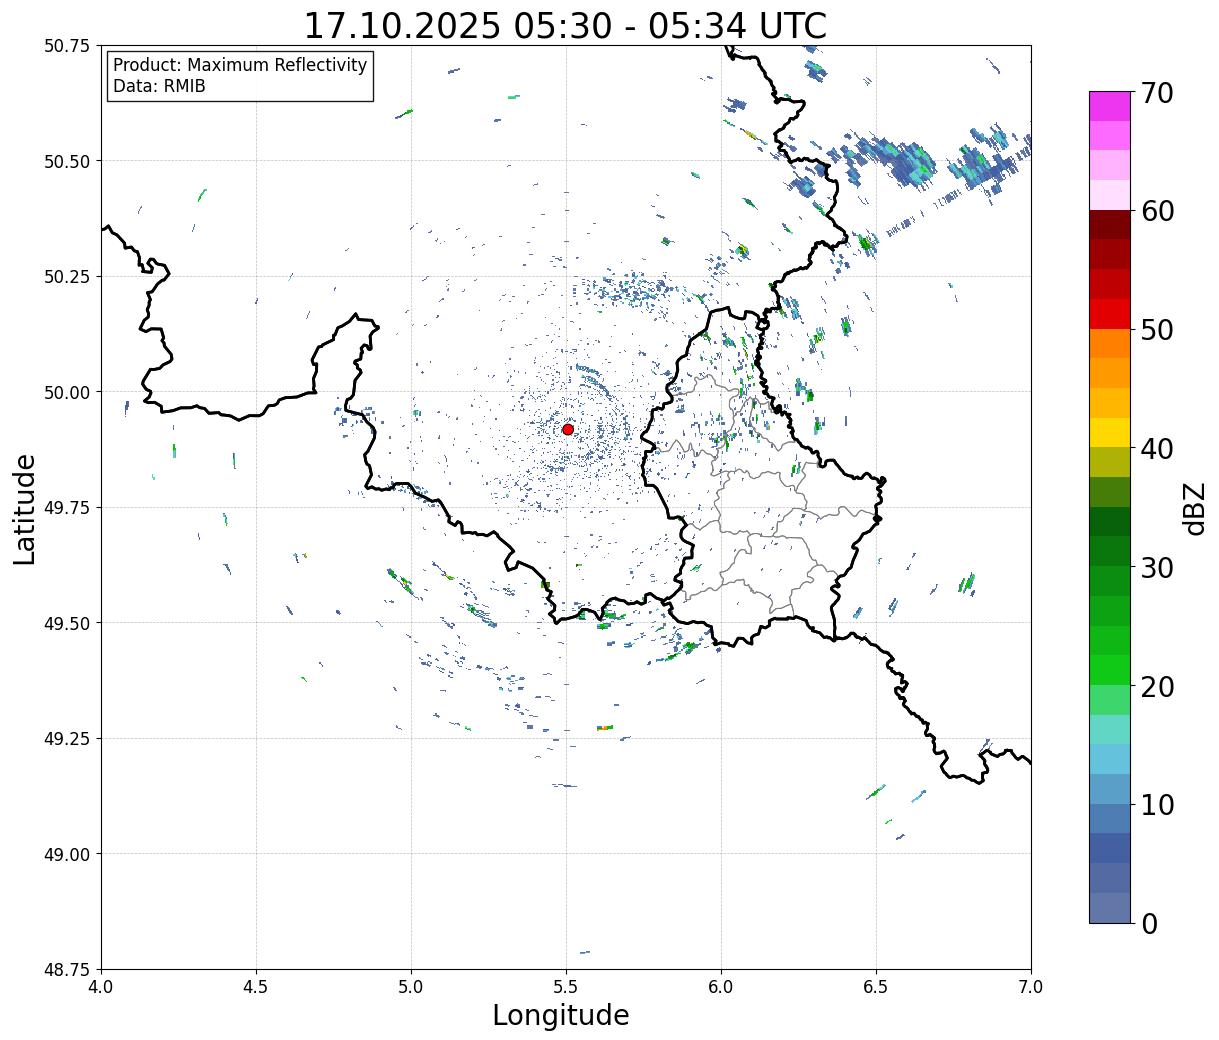
Task: Click the red radar location marker
Action: pos(568,429)
